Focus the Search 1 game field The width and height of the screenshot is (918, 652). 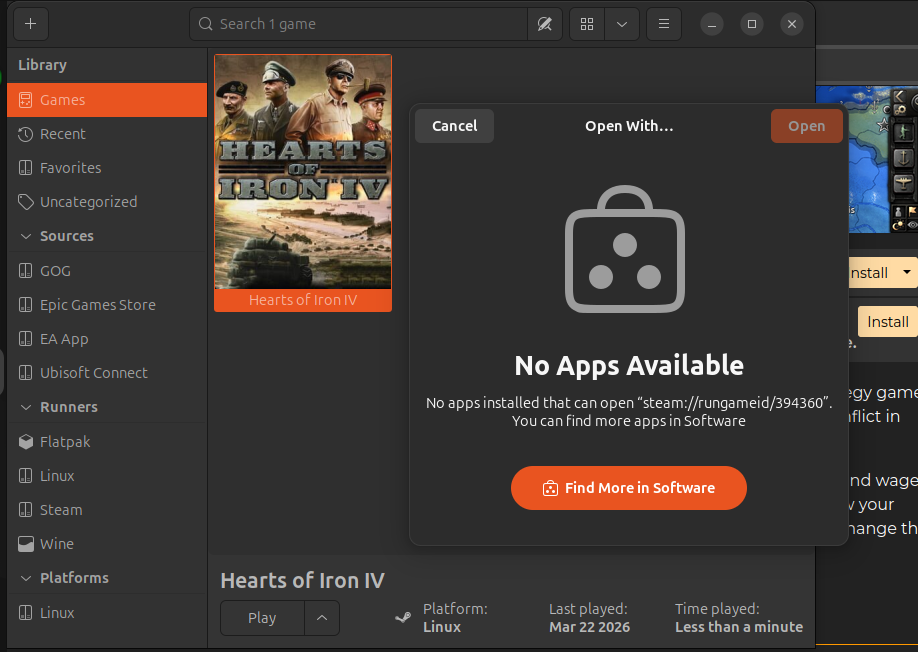tap(358, 24)
